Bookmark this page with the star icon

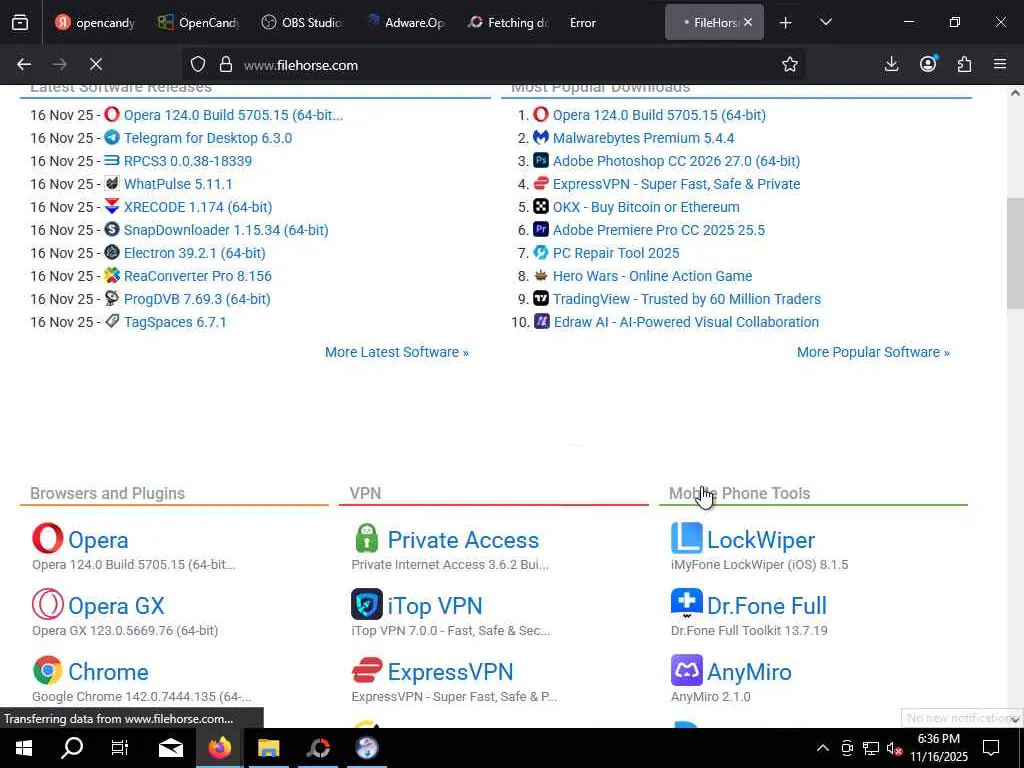click(790, 65)
